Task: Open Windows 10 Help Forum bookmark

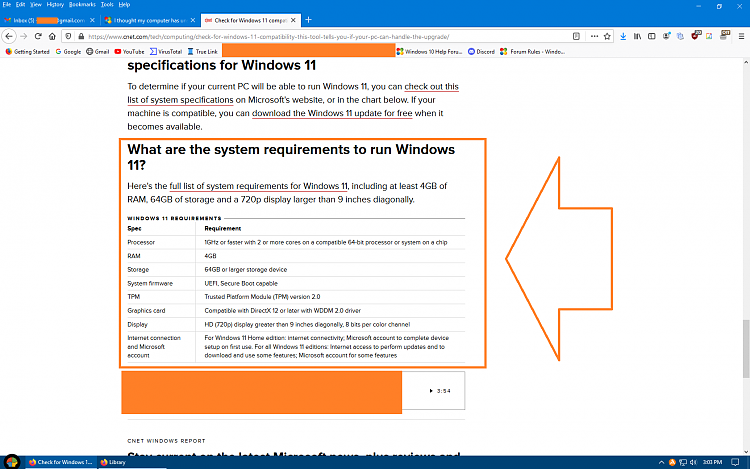Action: (x=429, y=52)
